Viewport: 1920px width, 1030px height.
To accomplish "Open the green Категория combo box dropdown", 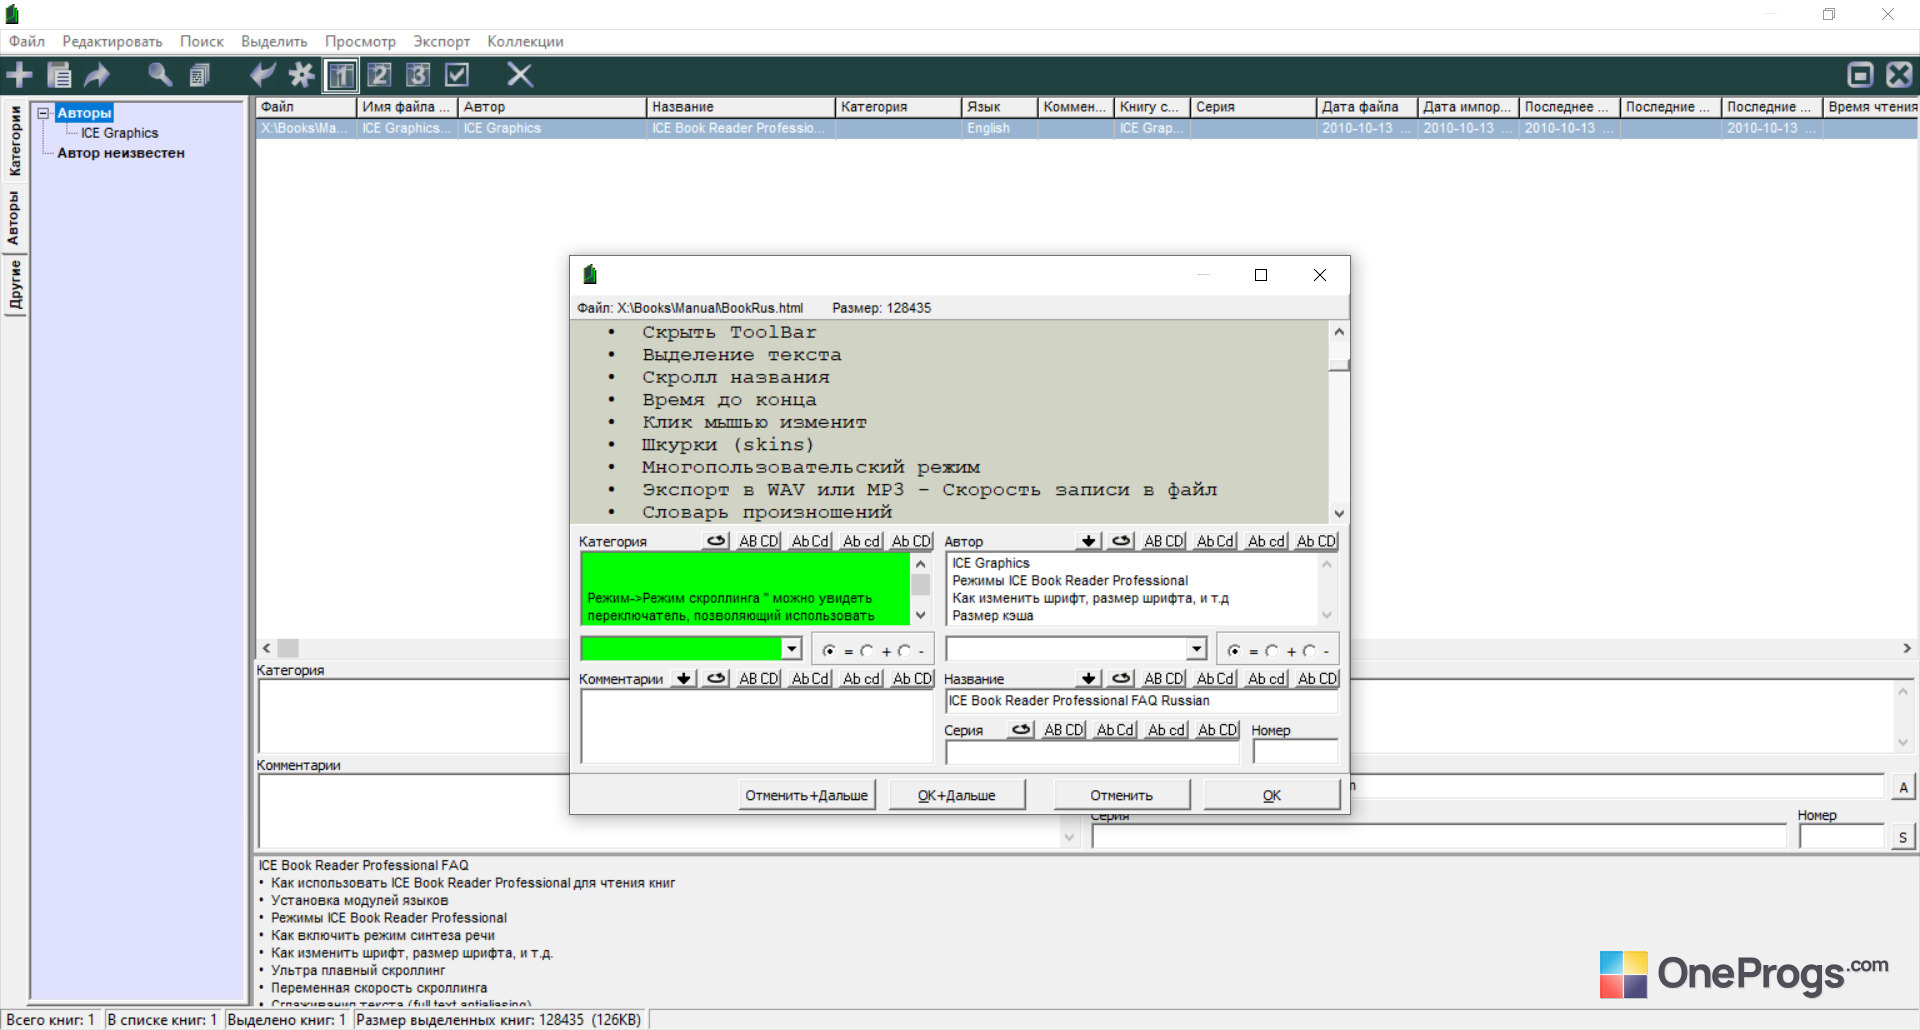I will point(792,649).
